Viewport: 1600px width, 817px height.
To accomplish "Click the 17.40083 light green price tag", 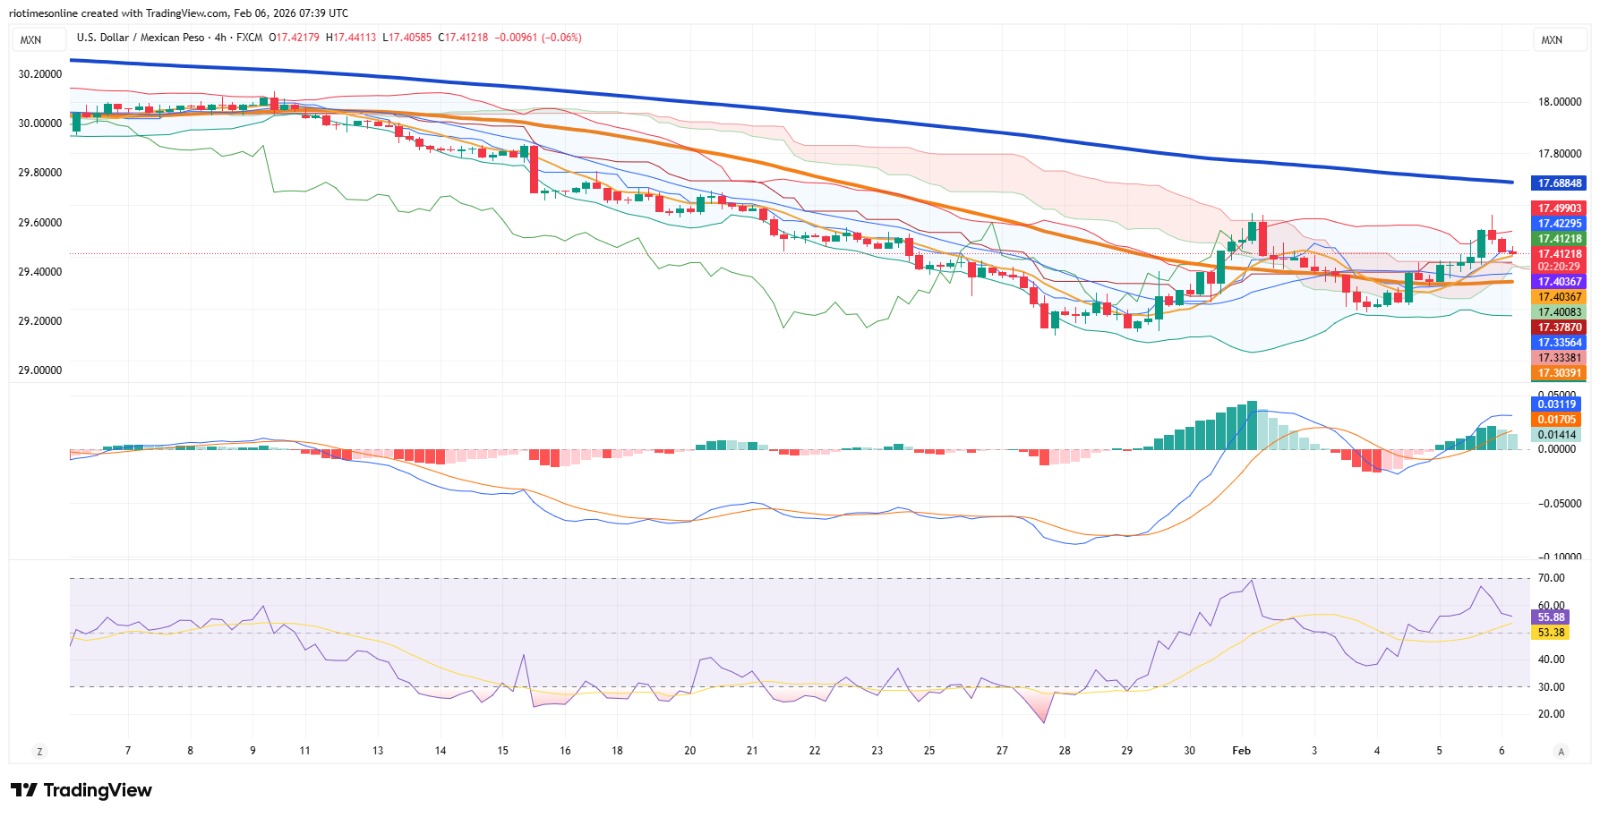I will [x=1559, y=312].
